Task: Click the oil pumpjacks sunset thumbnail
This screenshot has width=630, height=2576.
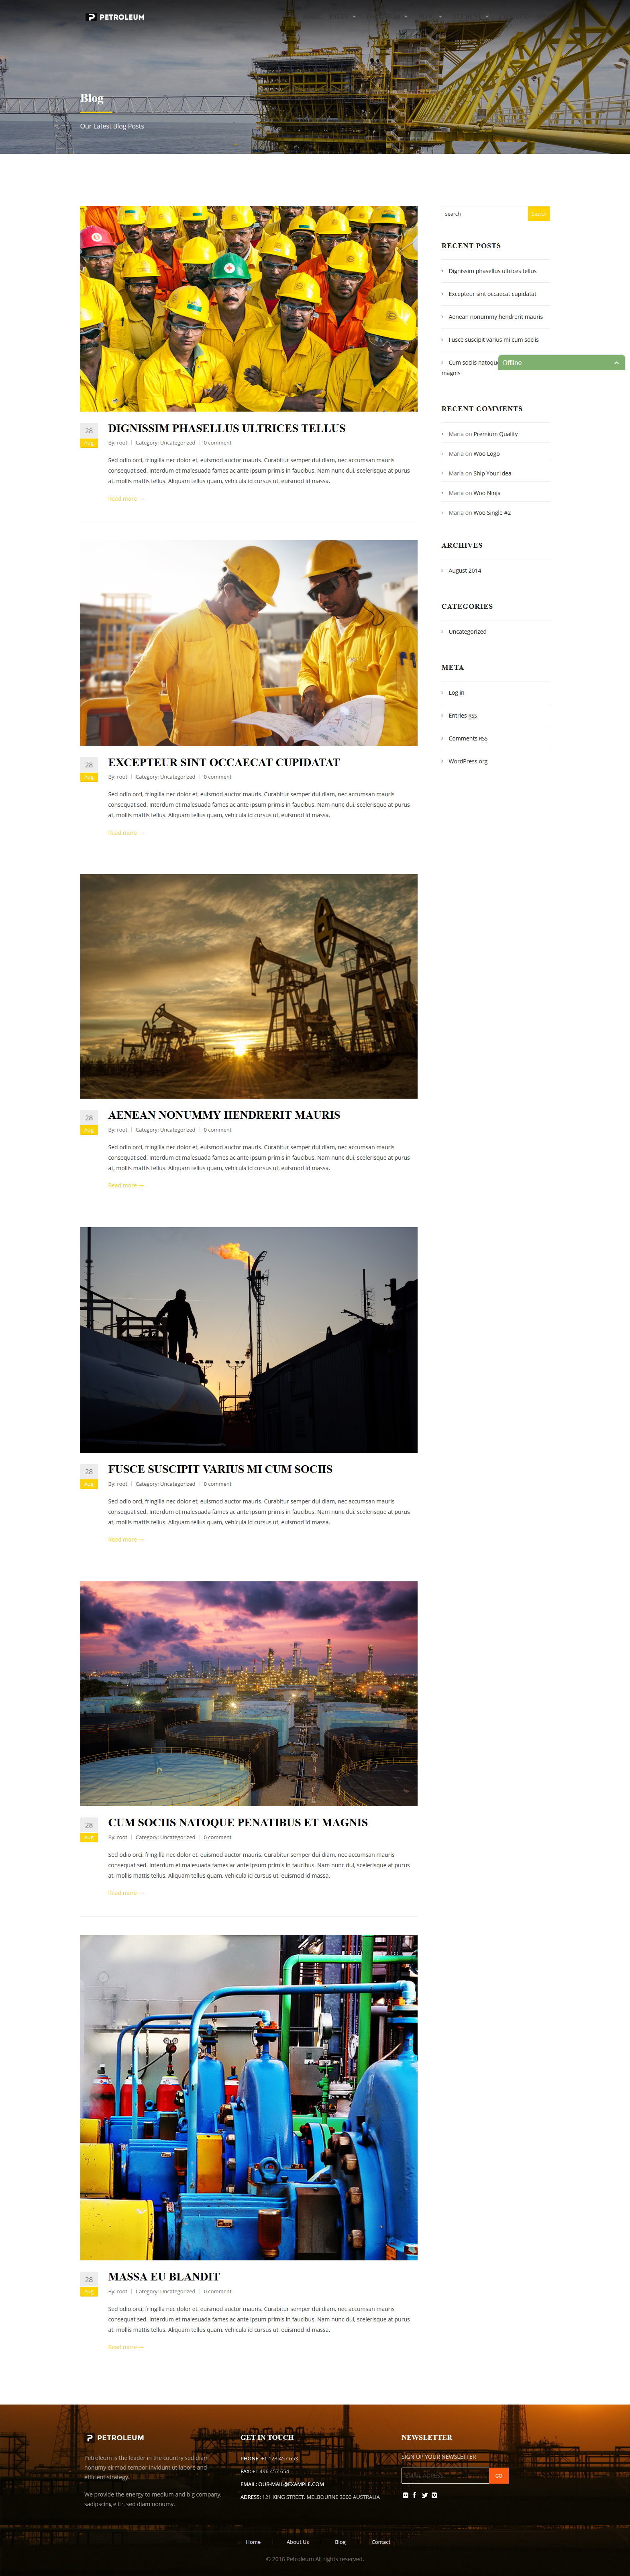Action: click(249, 986)
